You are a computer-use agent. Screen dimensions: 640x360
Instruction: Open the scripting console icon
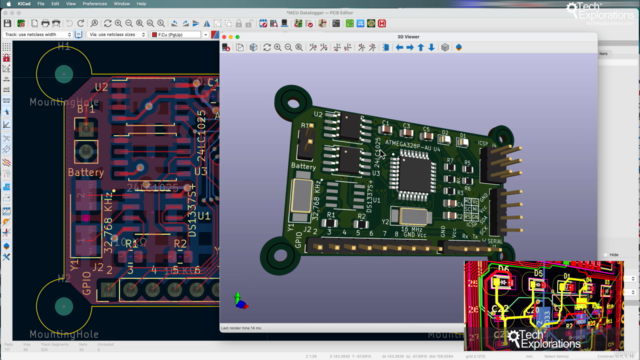click(336, 24)
